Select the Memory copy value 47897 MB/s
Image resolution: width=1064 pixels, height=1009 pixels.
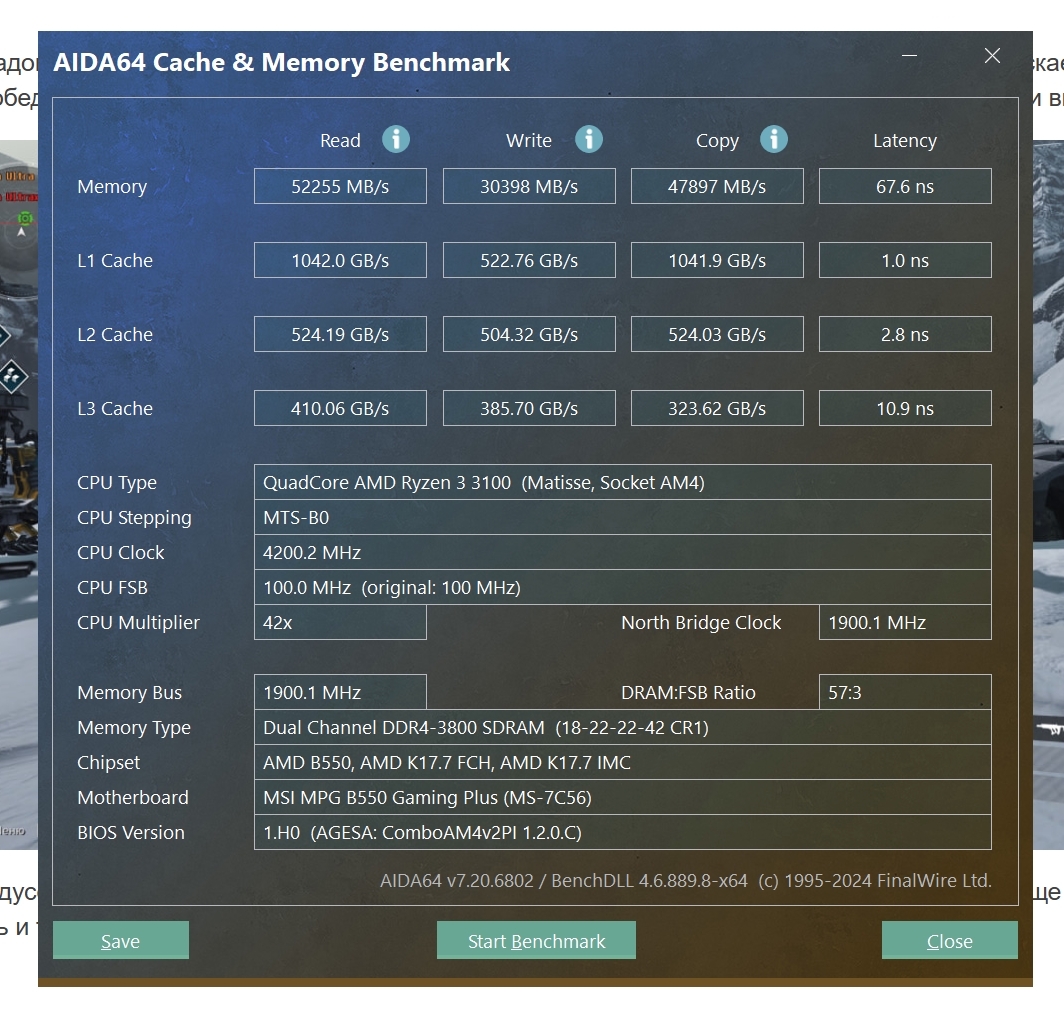[x=717, y=186]
